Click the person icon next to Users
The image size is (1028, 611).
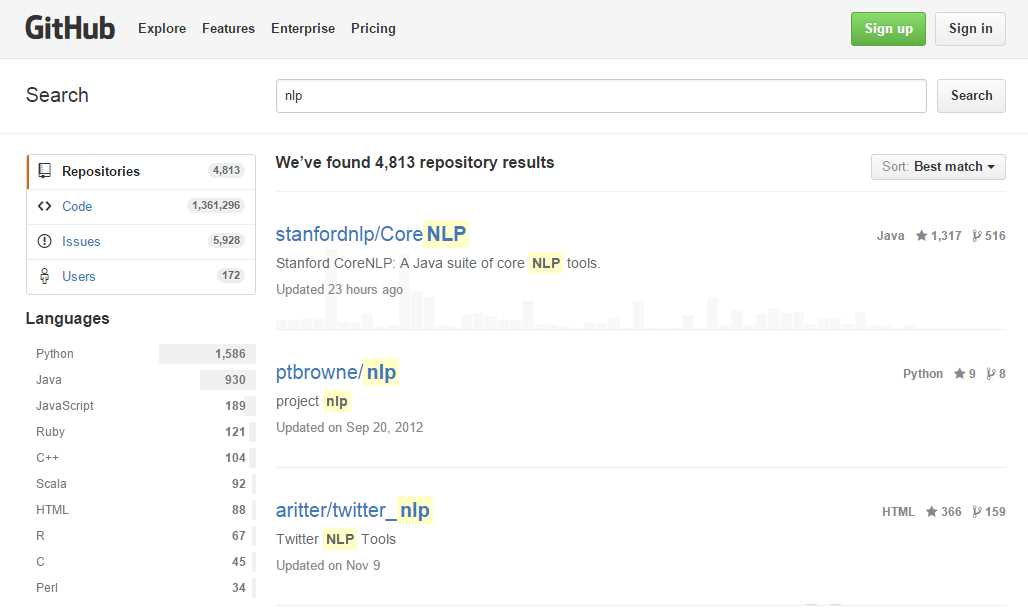tap(45, 276)
